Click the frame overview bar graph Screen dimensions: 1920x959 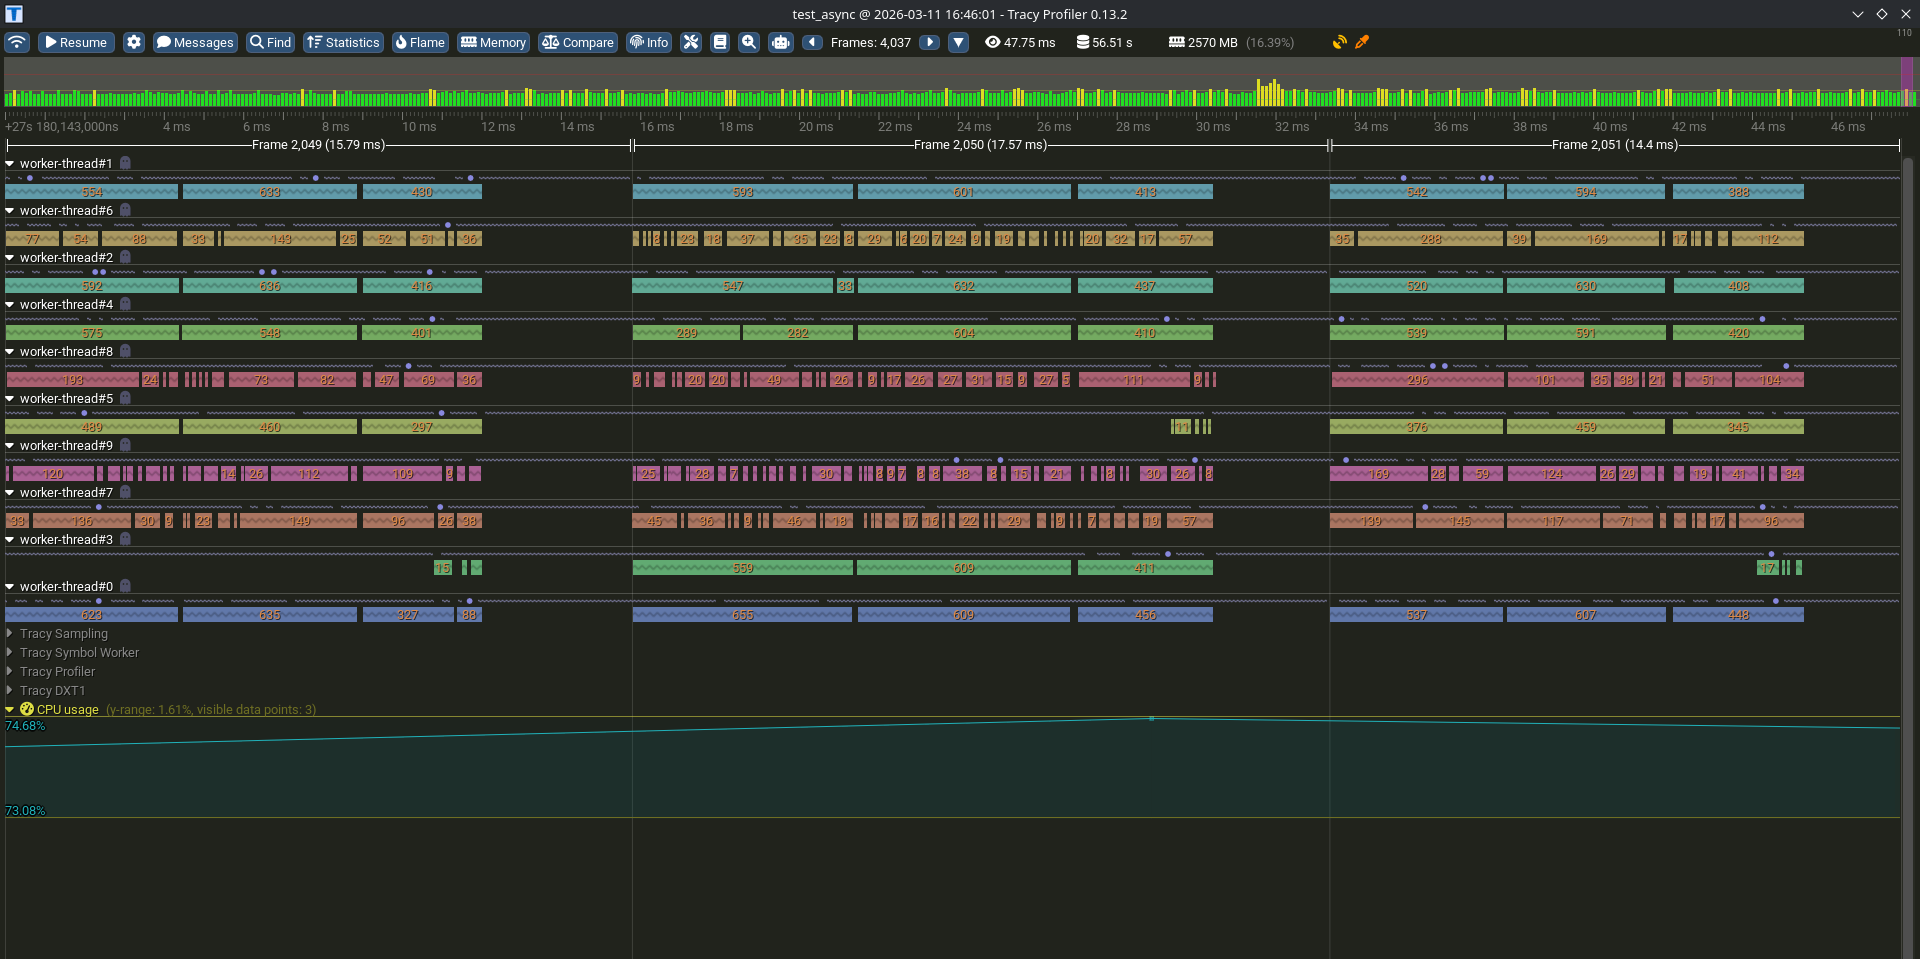coord(958,82)
